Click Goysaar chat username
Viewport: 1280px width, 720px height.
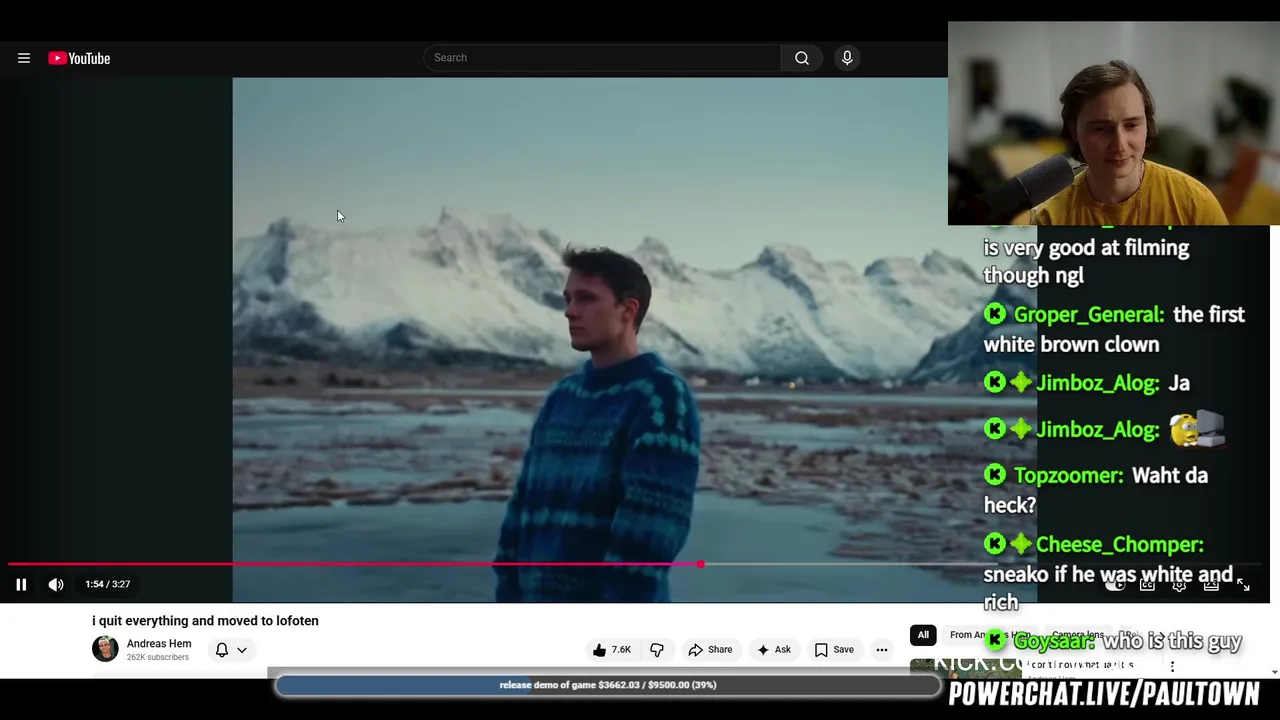[x=1054, y=642]
